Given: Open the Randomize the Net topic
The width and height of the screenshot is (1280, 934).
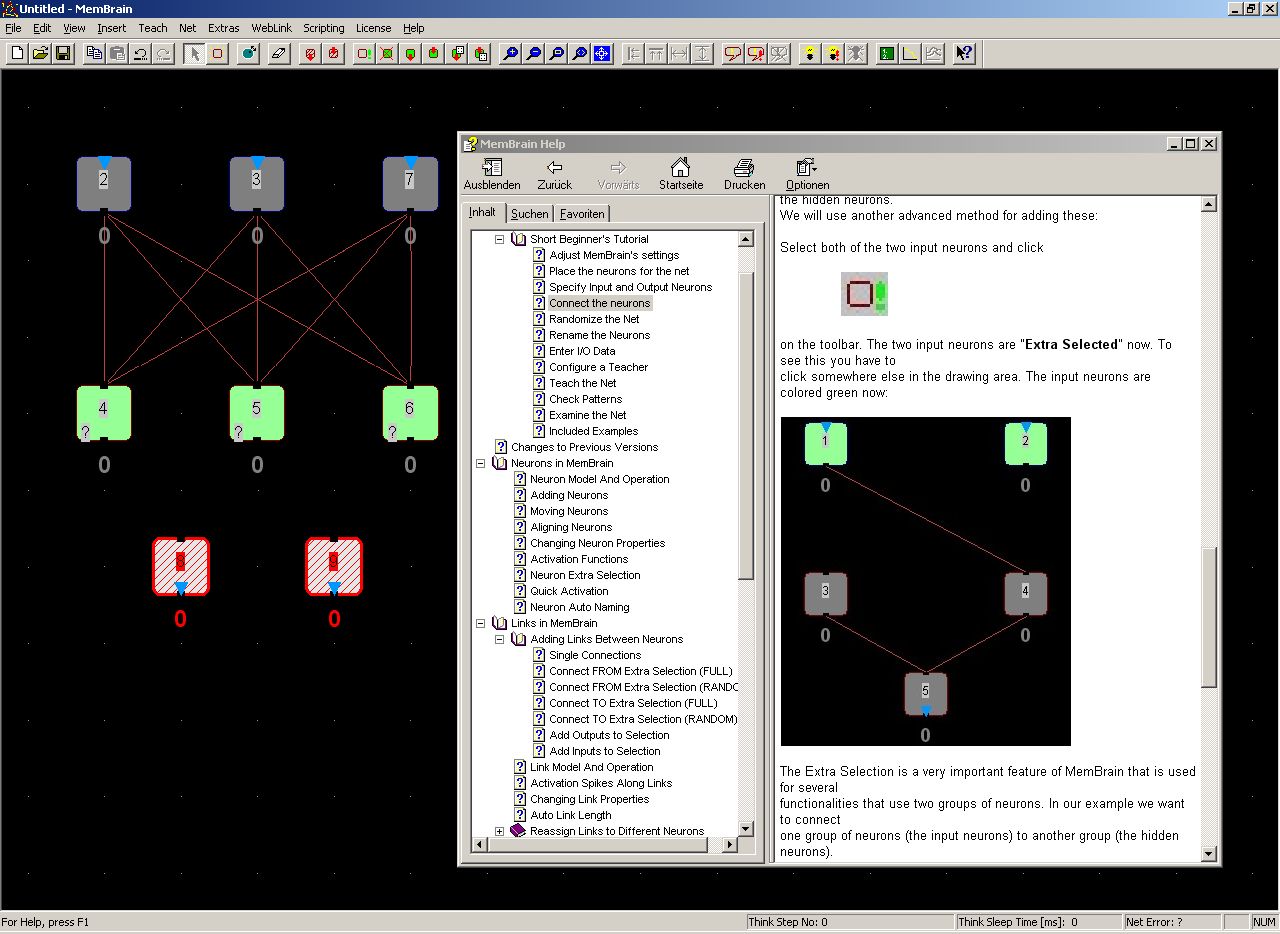Looking at the screenshot, I should 594,320.
